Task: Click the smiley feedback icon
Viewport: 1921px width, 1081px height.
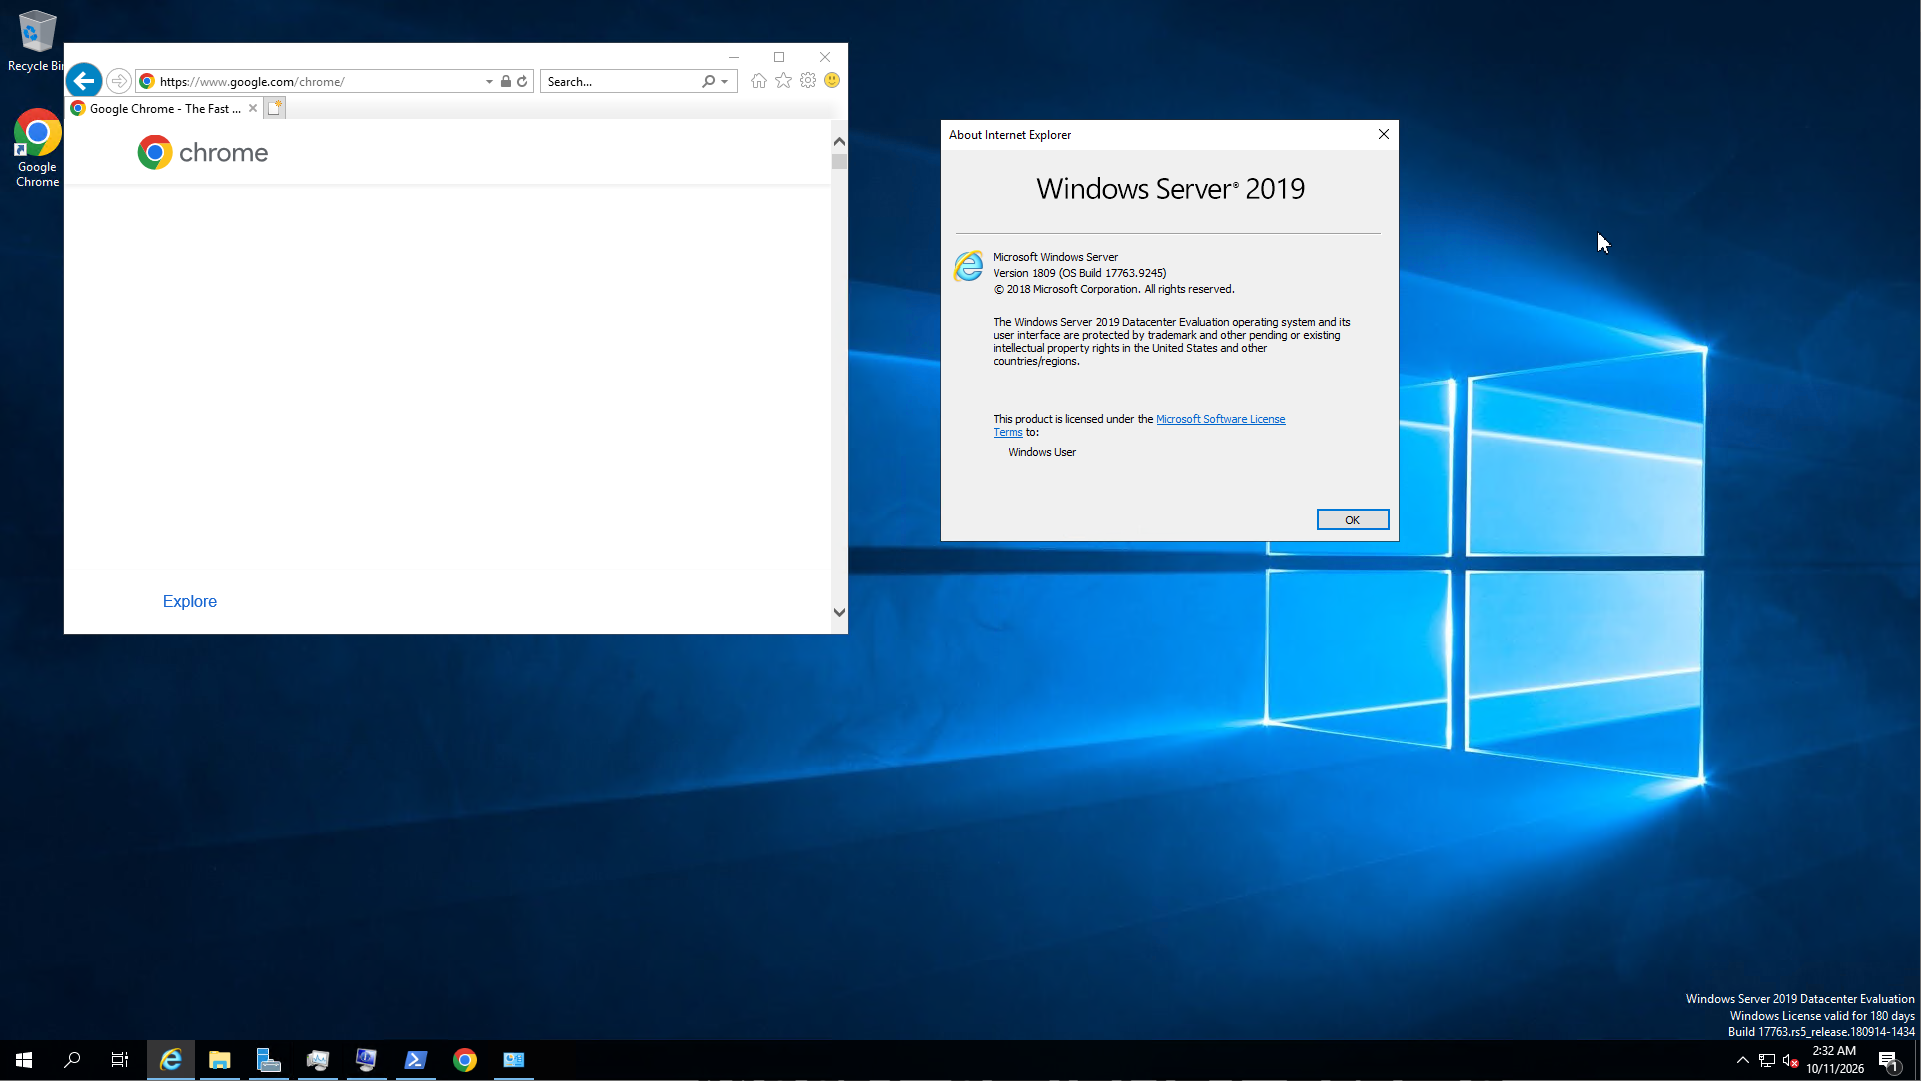Action: pos(832,81)
